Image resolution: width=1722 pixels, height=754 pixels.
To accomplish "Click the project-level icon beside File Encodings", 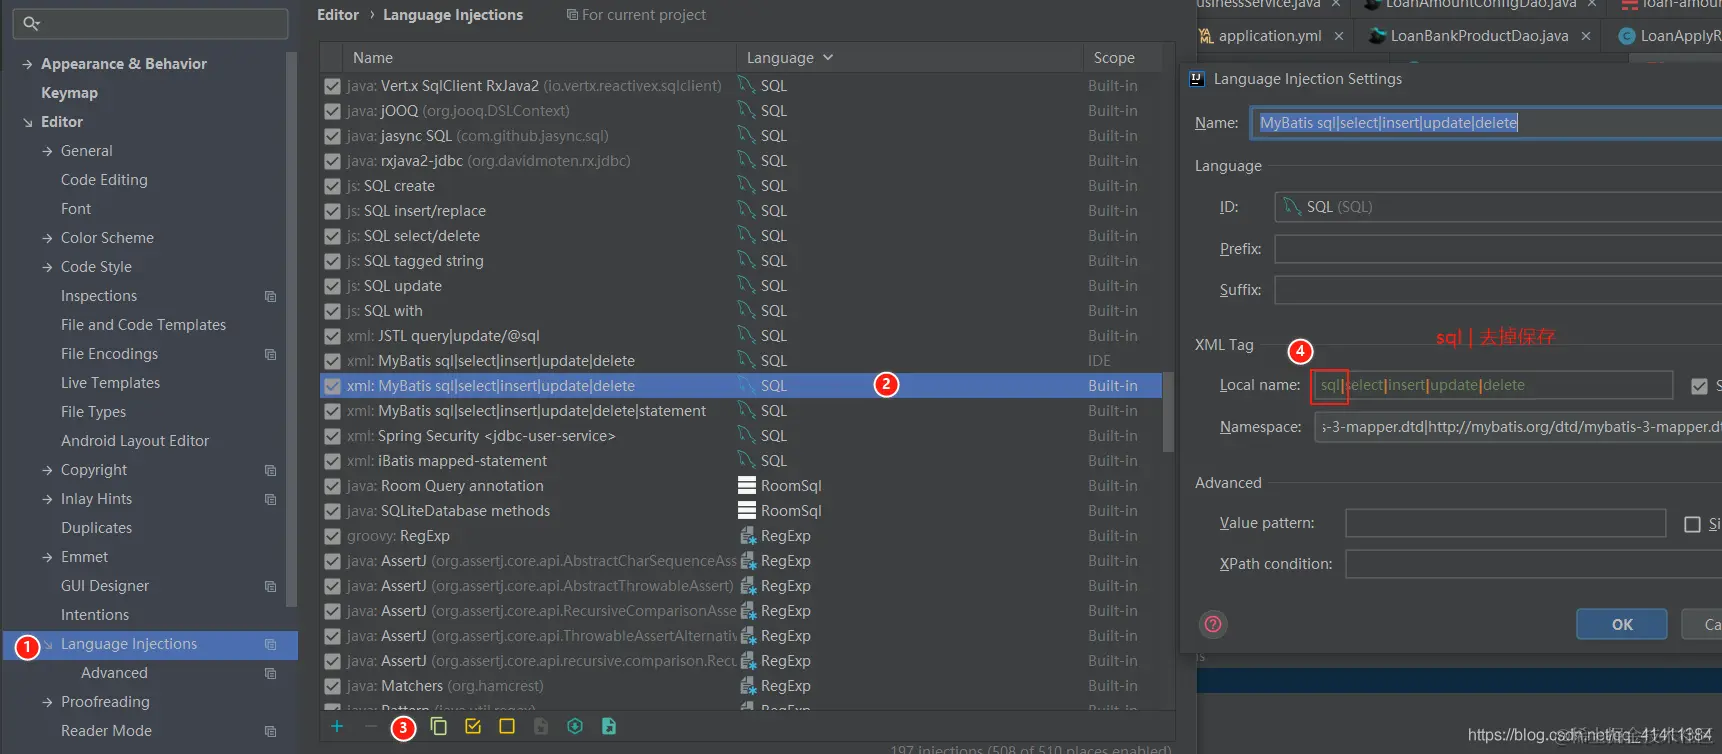I will (x=270, y=354).
